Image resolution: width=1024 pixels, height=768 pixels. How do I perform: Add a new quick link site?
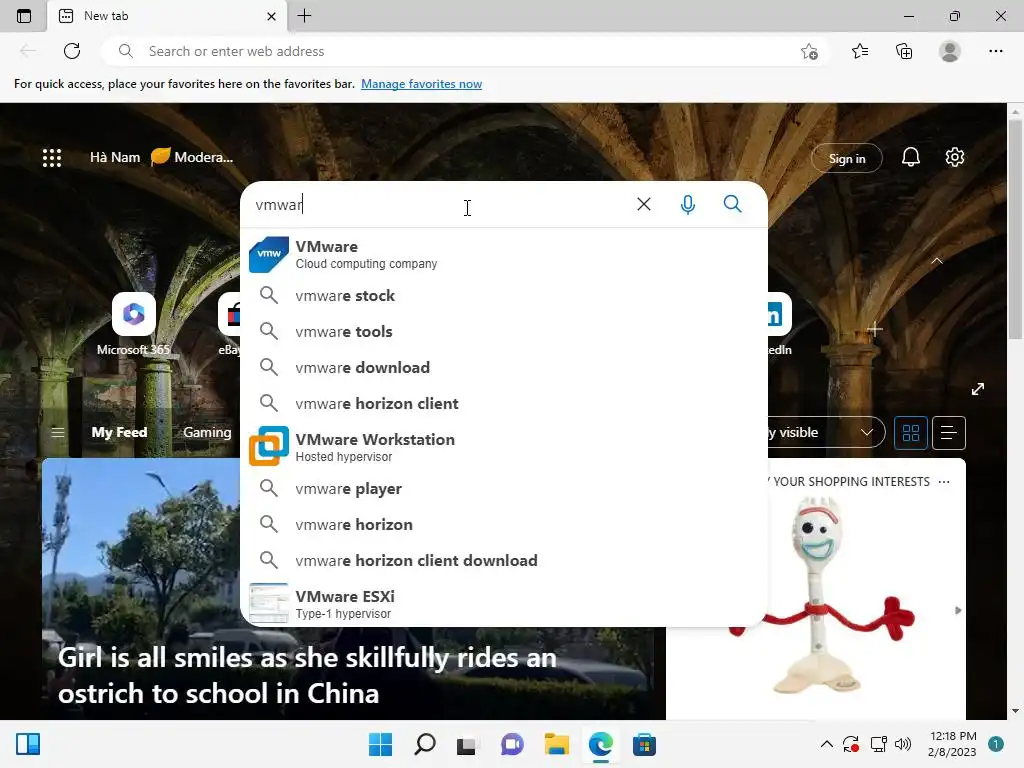coord(875,329)
